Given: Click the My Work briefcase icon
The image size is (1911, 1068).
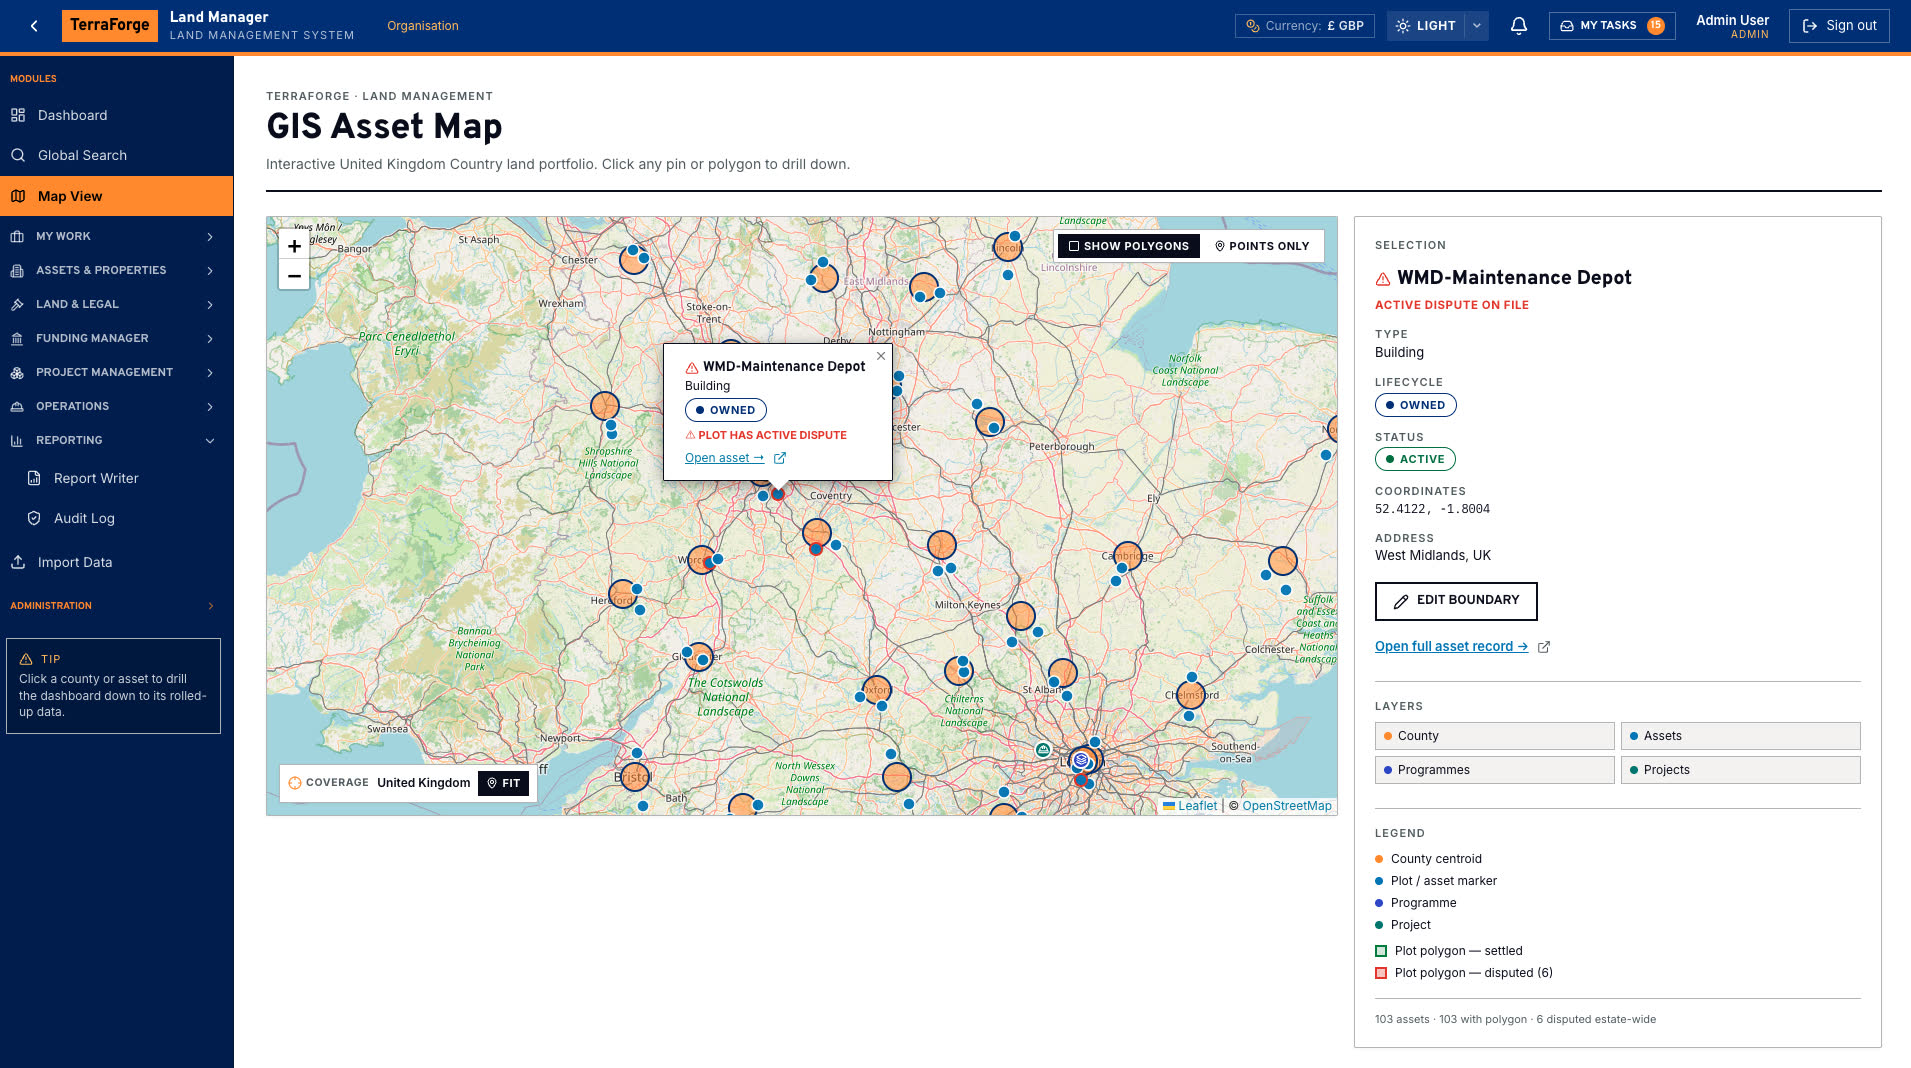Looking at the screenshot, I should pos(17,236).
